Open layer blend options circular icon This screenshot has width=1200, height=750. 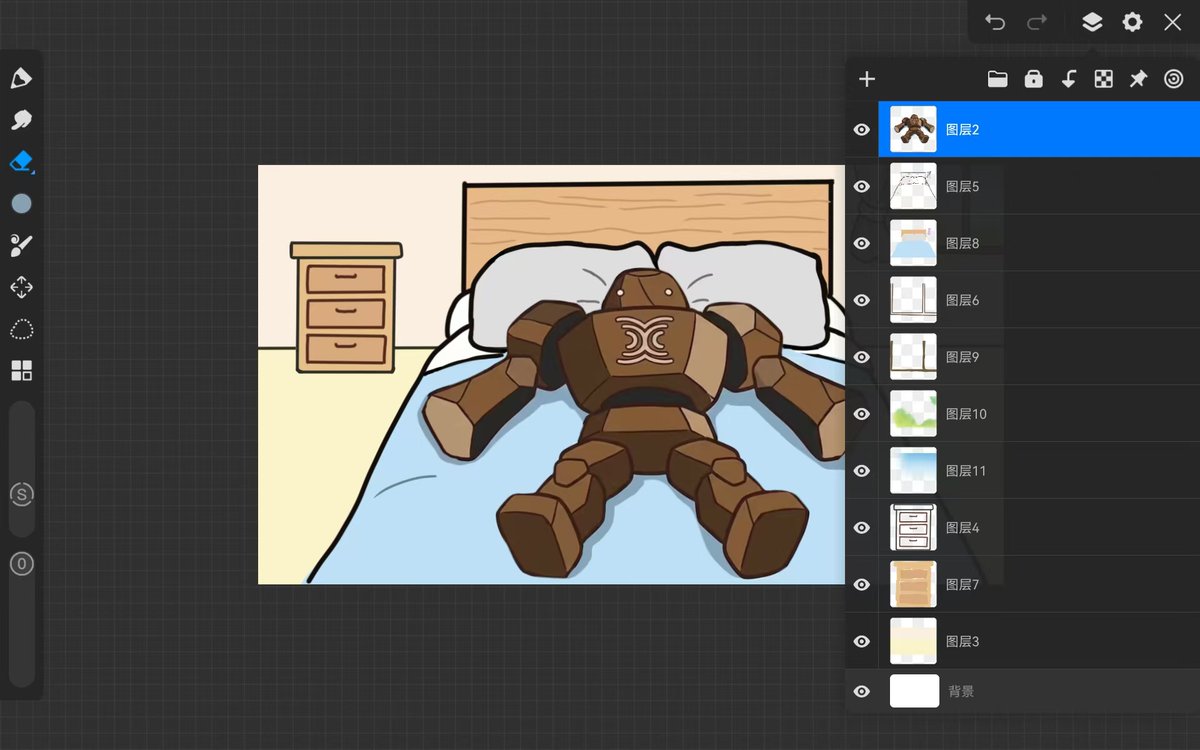pos(1173,79)
